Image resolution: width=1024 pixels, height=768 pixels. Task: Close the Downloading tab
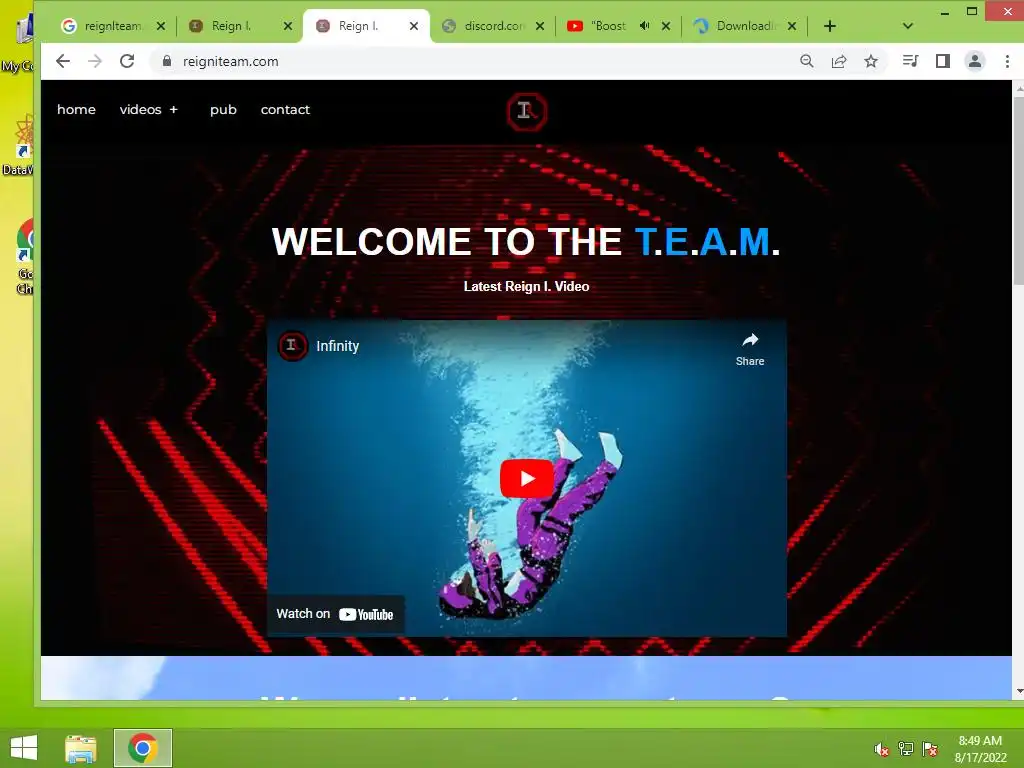click(792, 26)
